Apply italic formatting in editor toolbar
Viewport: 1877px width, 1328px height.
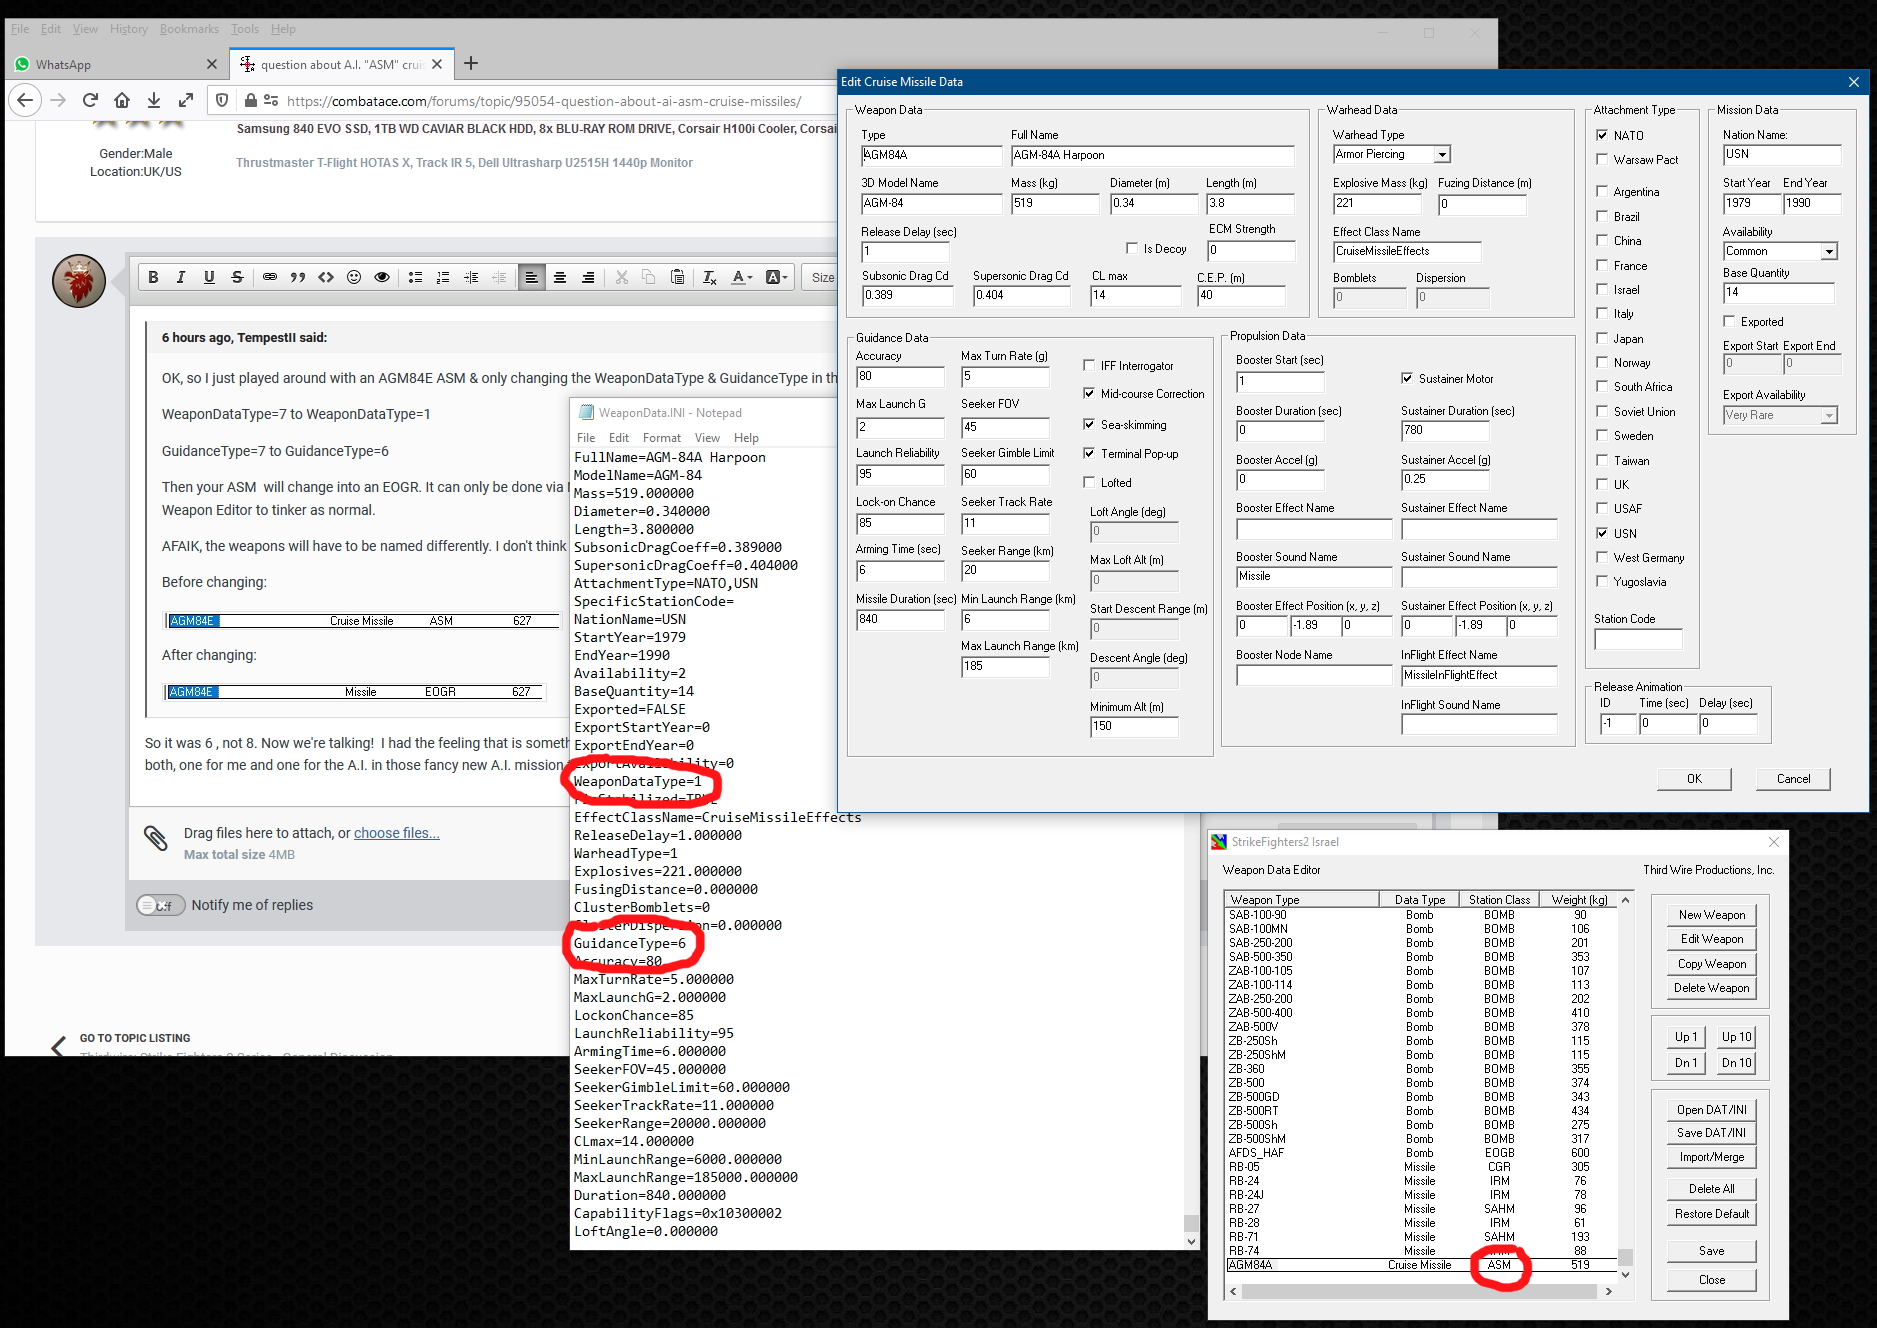tap(181, 278)
